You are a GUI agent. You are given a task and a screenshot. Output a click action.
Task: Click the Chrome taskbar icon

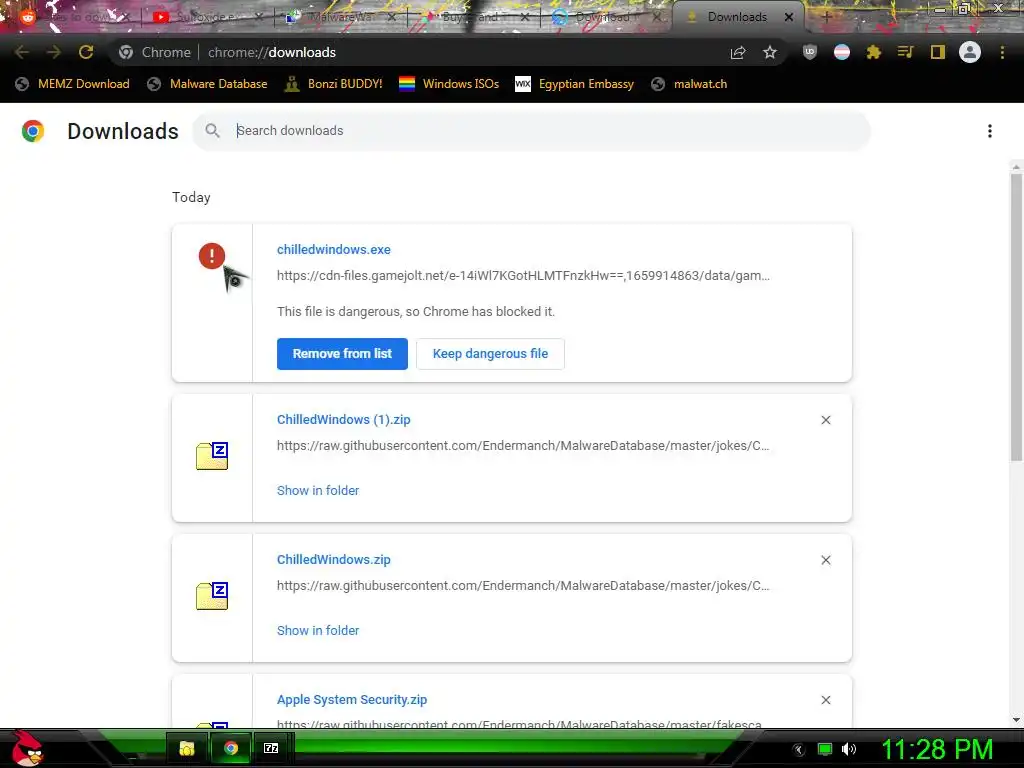(x=231, y=748)
